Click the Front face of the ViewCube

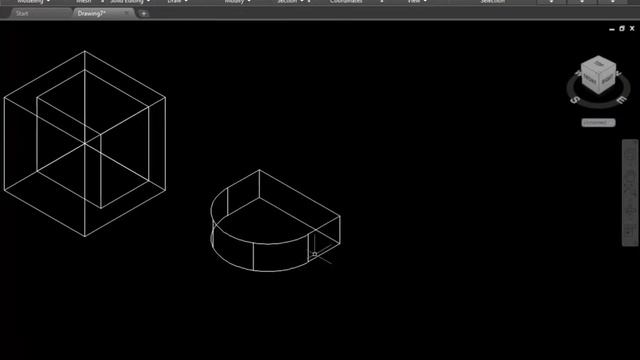click(589, 79)
